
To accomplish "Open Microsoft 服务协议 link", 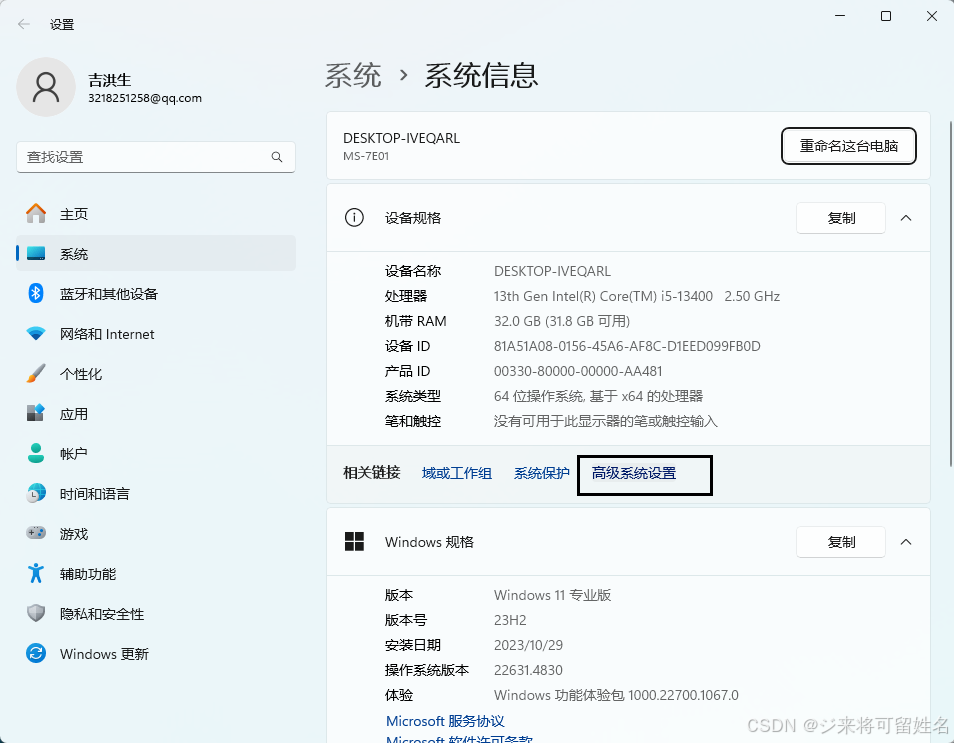I will pos(445,721).
